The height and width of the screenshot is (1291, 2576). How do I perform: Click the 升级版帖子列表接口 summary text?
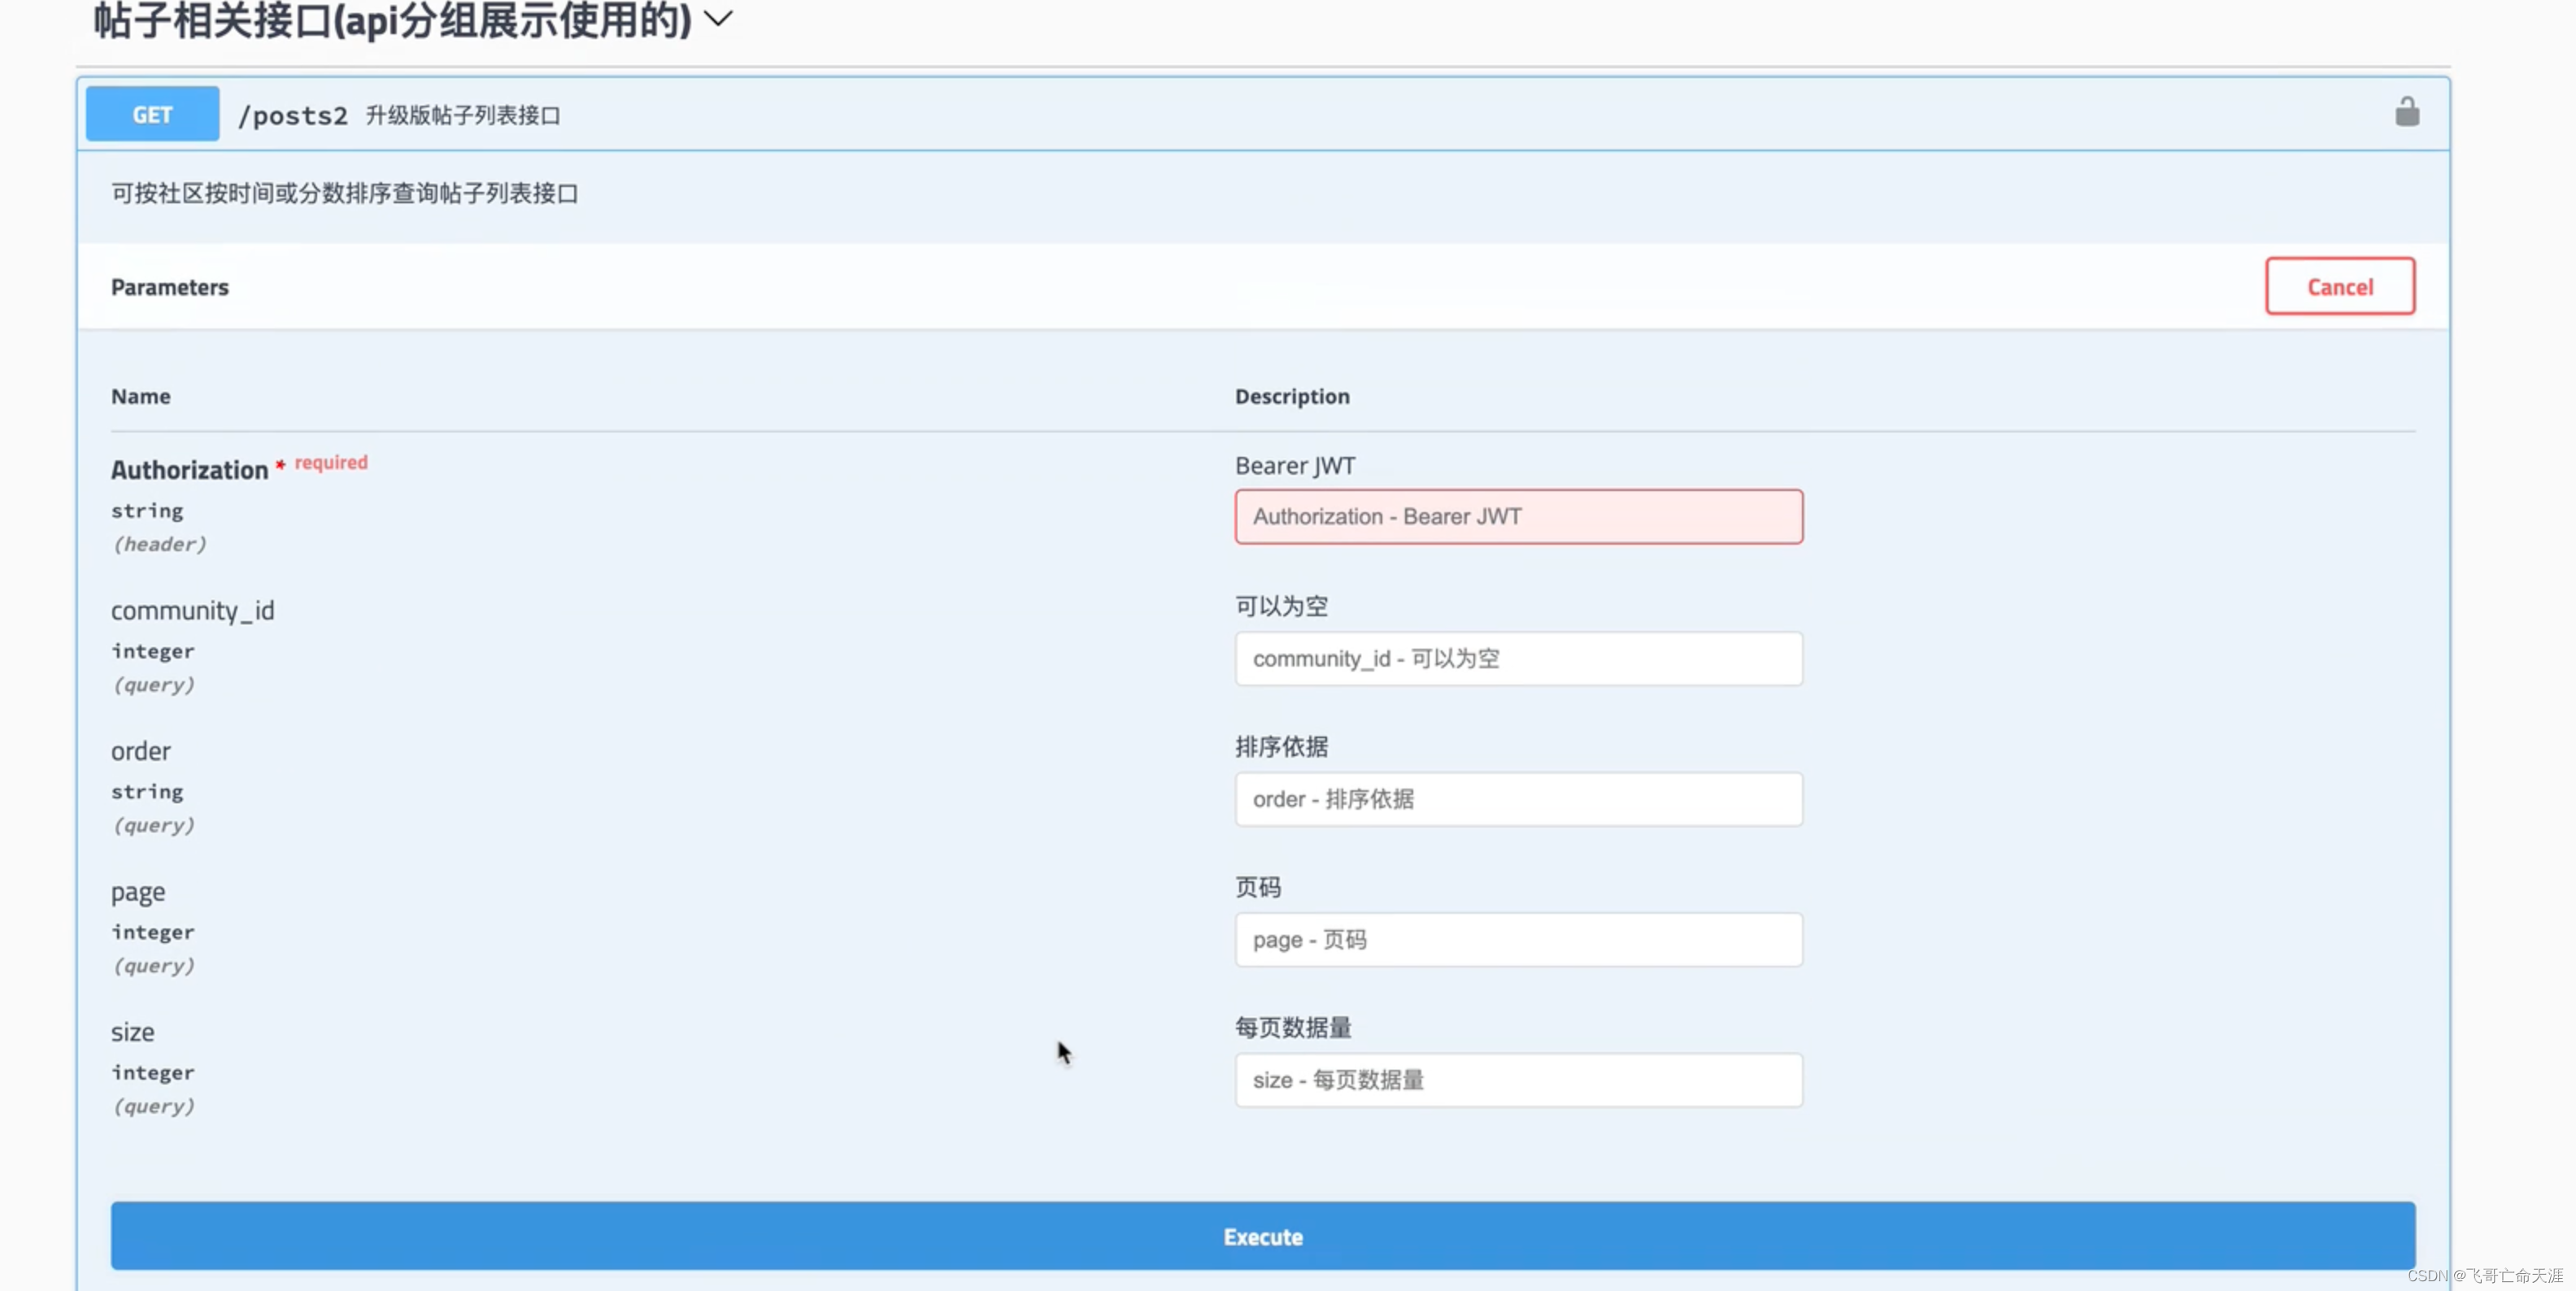coord(463,115)
